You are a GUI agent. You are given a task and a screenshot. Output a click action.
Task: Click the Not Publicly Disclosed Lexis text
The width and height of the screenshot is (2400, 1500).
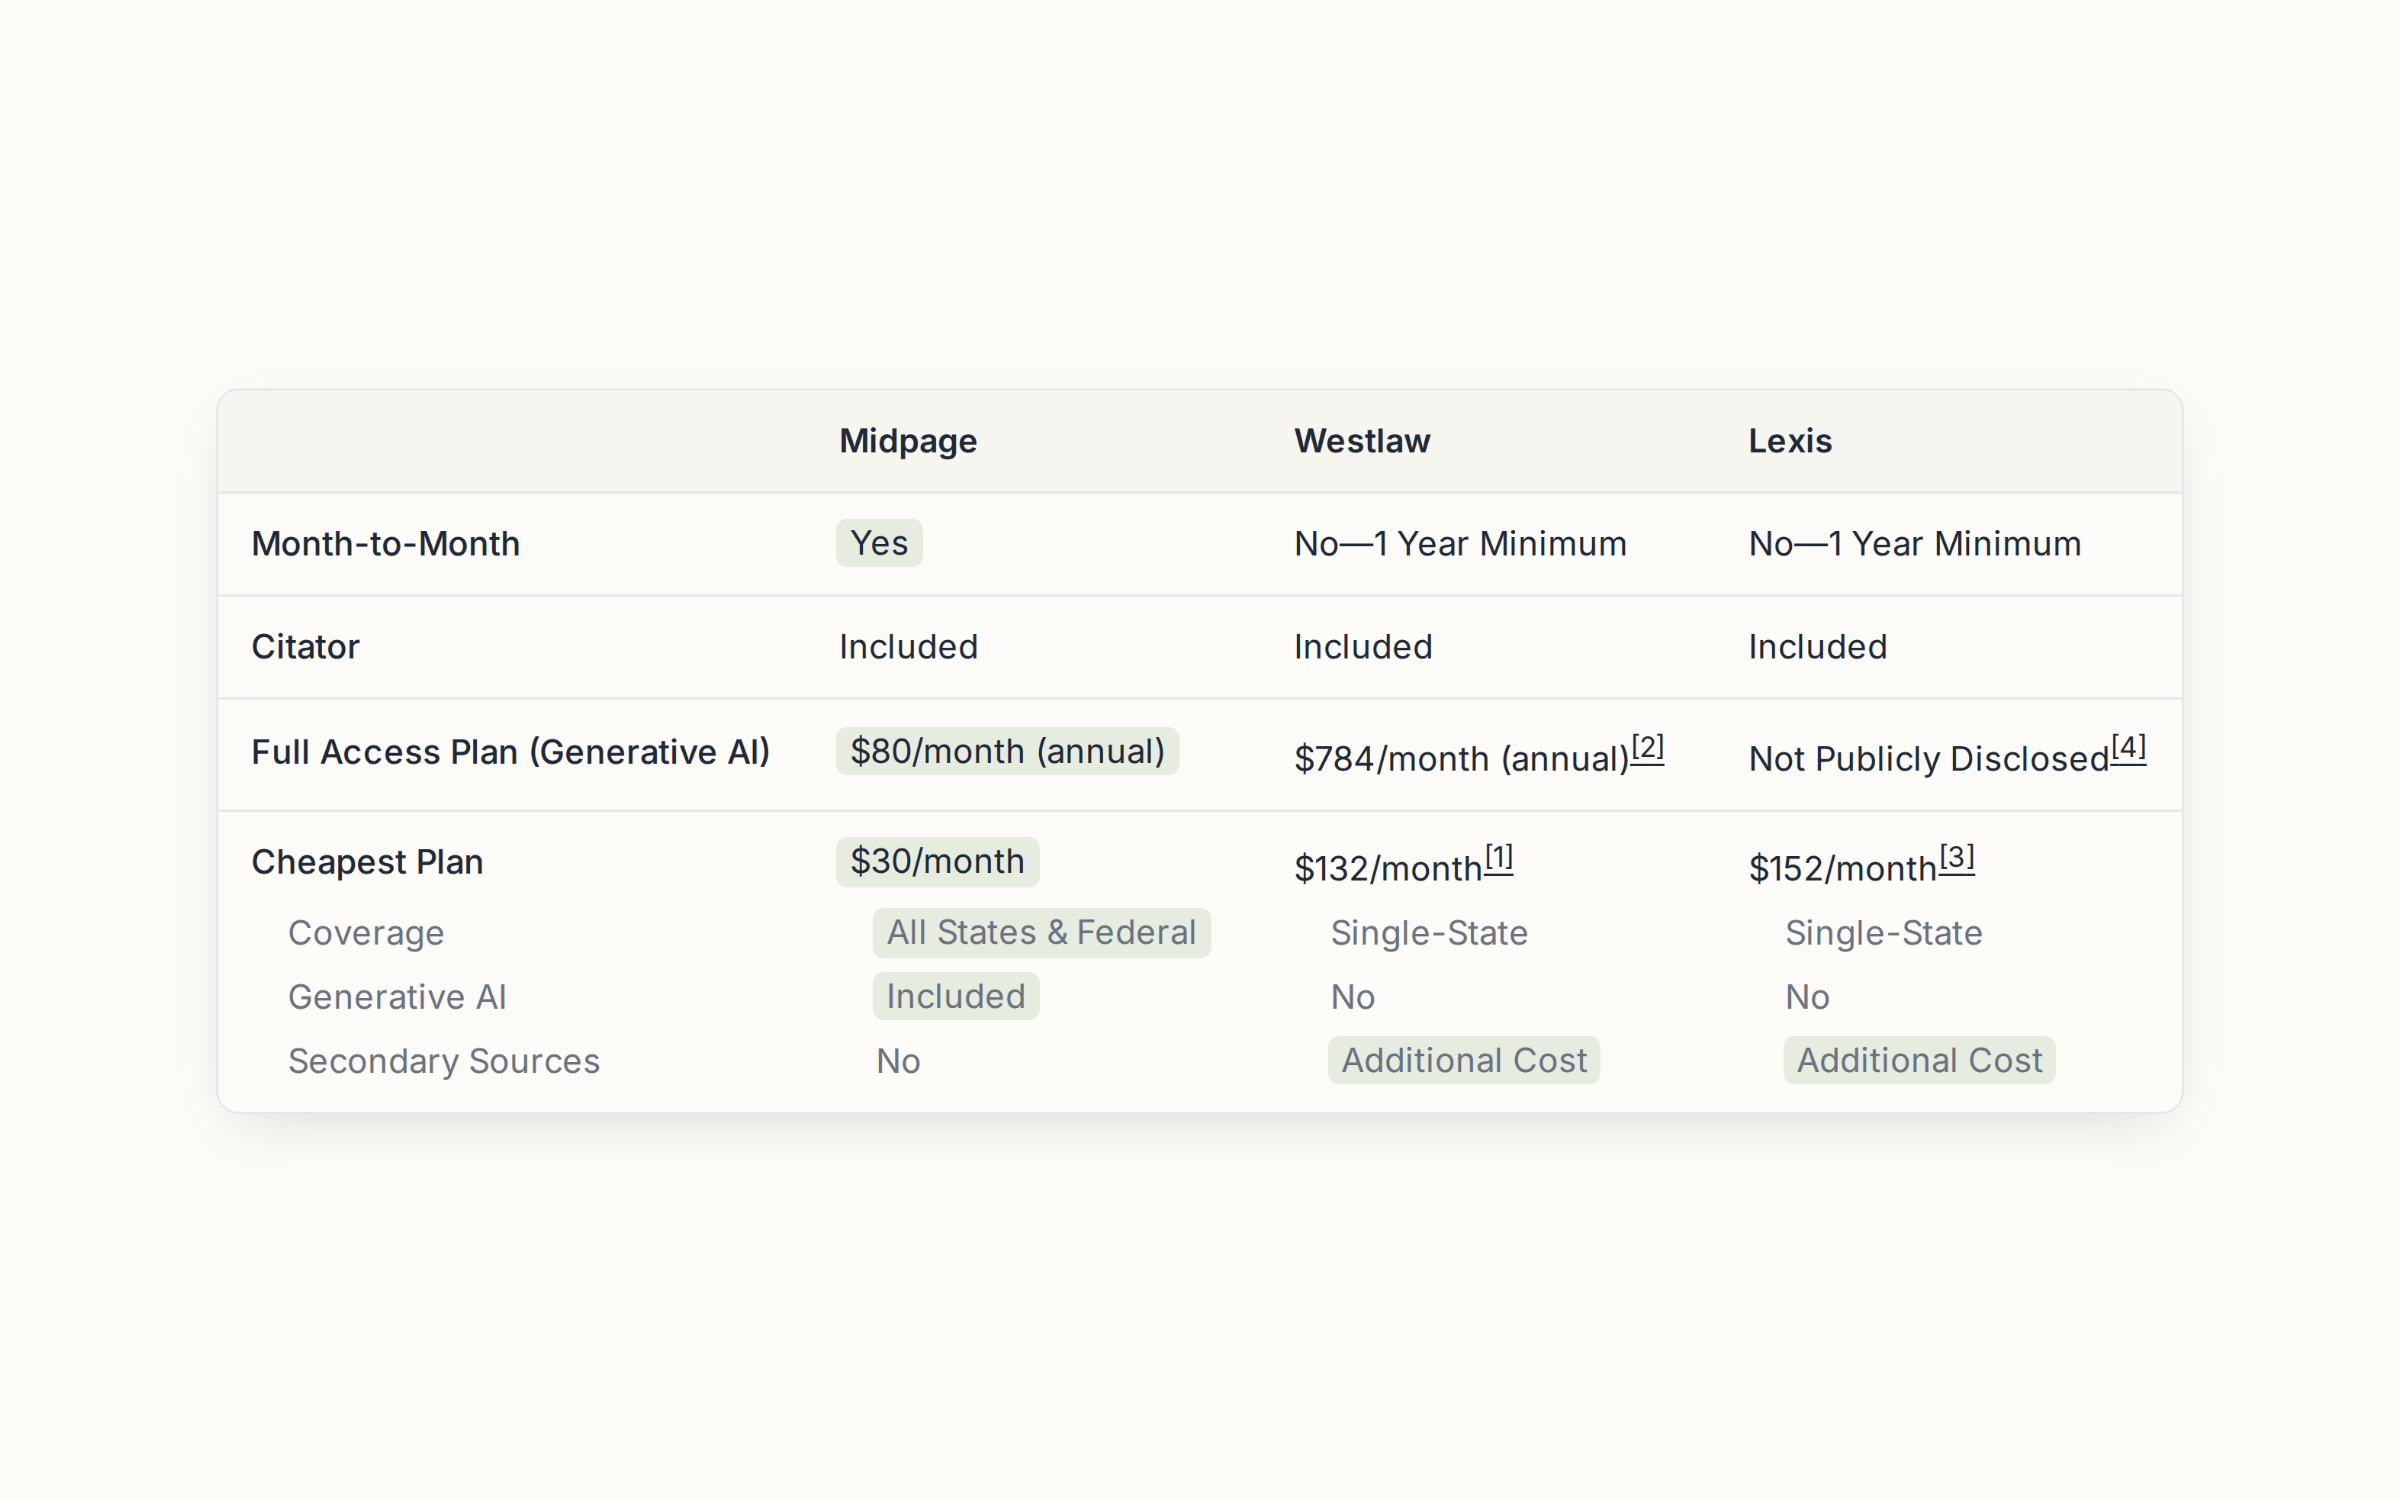(x=1929, y=759)
